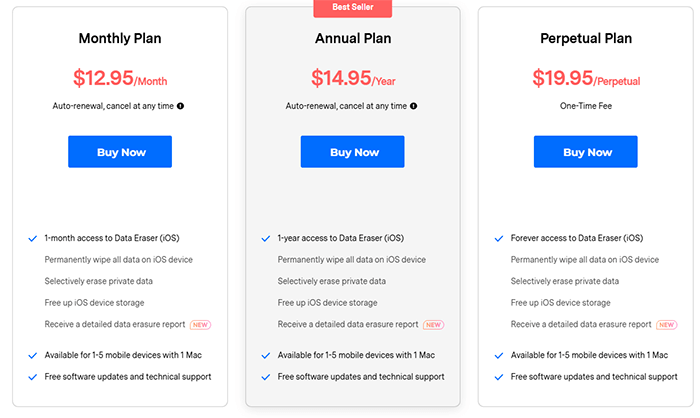This screenshot has height=418, width=700.
Task: Click the checkmark beside Forever access to Data Eraser
Action: [x=499, y=238]
